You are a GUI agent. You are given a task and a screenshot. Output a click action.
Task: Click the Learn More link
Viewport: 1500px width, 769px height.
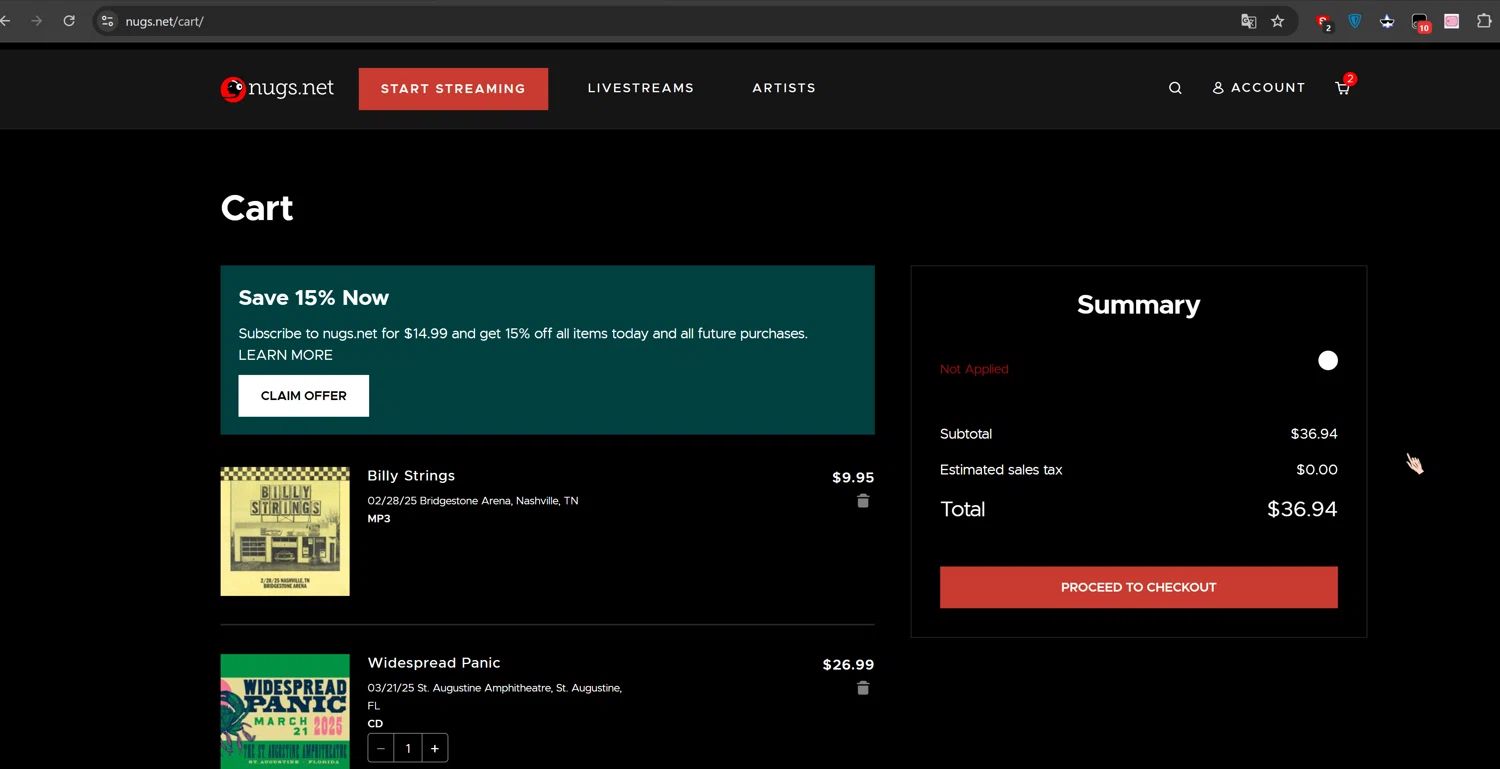coord(285,355)
